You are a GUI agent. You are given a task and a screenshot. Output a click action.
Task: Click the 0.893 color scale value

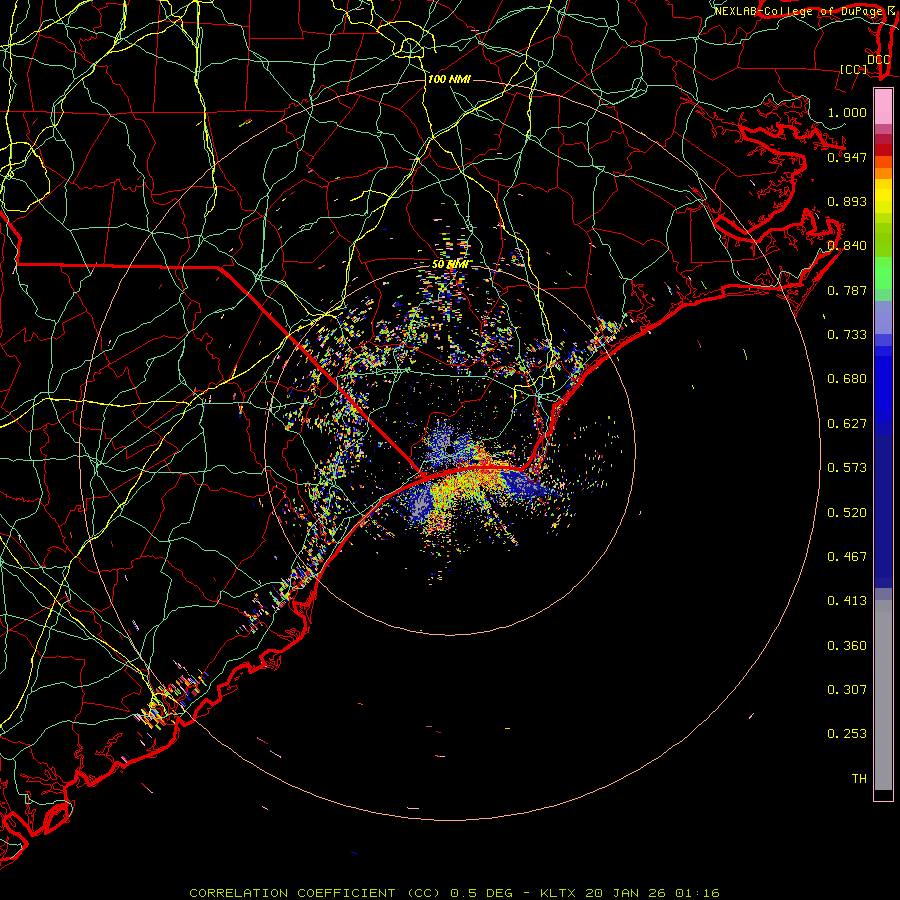coord(847,201)
